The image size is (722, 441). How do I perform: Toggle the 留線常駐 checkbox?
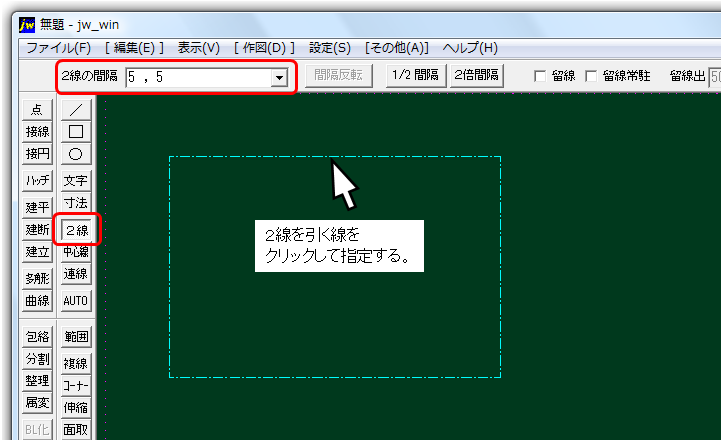pyautogui.click(x=591, y=76)
